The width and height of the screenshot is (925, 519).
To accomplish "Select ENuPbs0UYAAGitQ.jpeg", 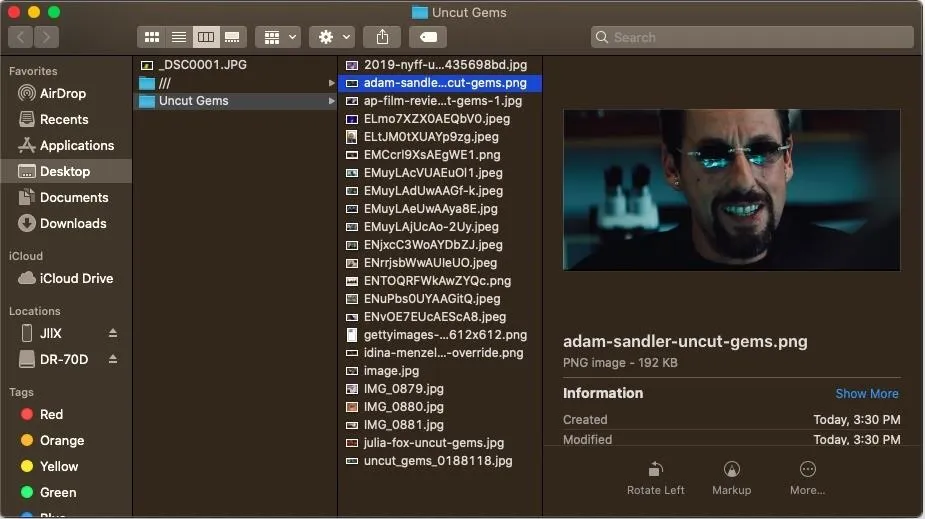I will click(x=441, y=299).
